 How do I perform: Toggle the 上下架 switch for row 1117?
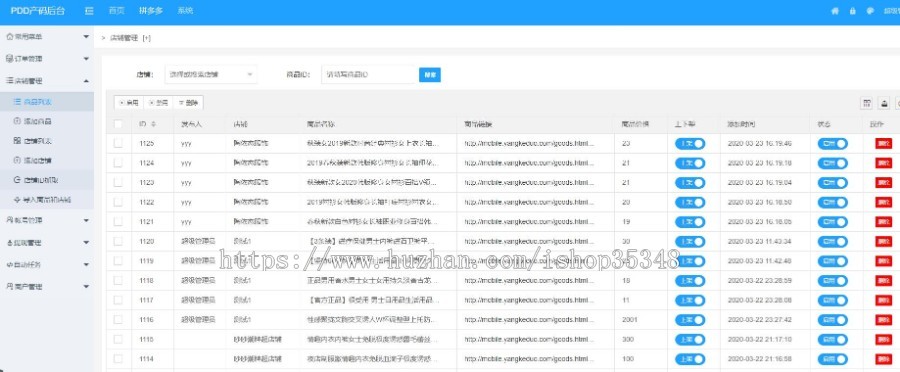(x=690, y=300)
